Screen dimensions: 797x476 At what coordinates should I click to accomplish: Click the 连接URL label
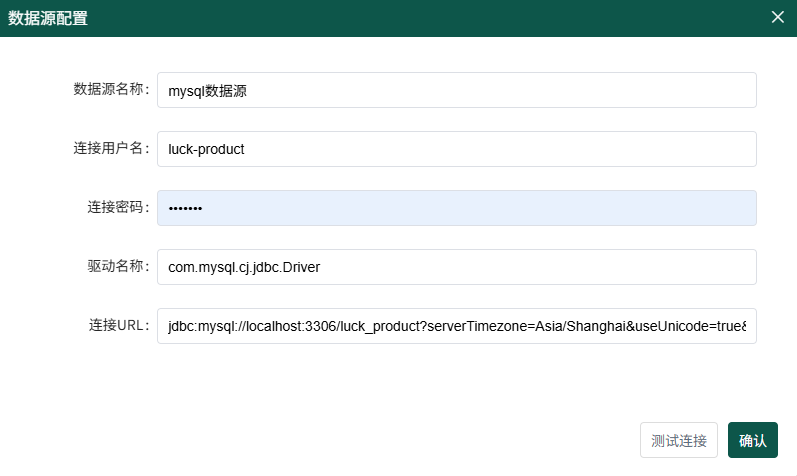point(119,326)
